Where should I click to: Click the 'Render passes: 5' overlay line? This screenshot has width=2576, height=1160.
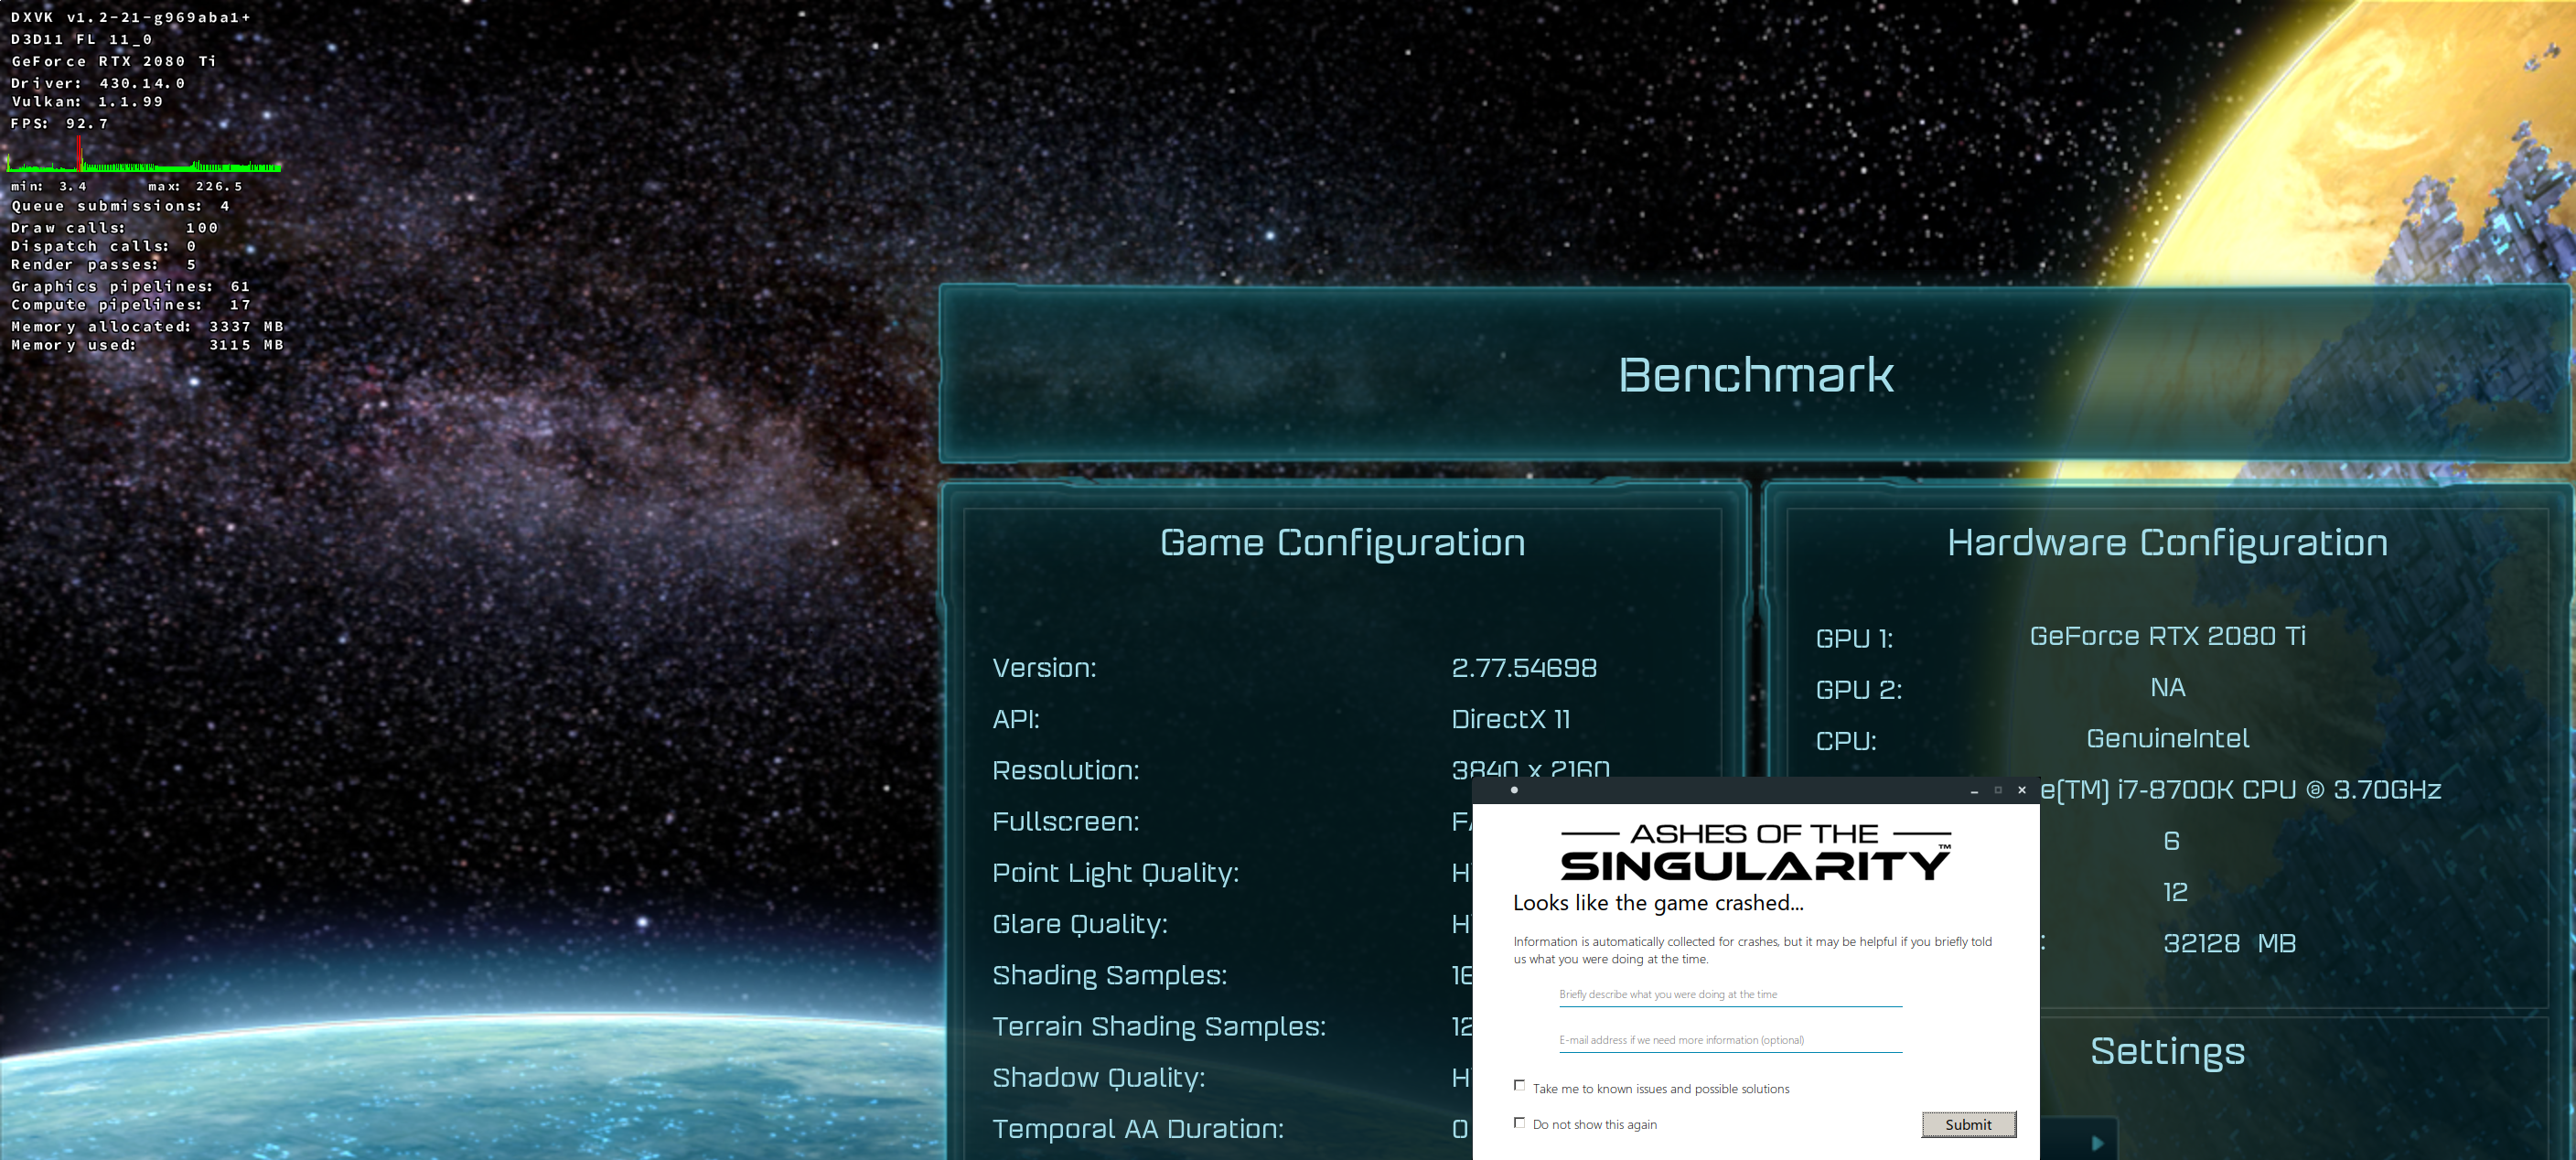[103, 264]
